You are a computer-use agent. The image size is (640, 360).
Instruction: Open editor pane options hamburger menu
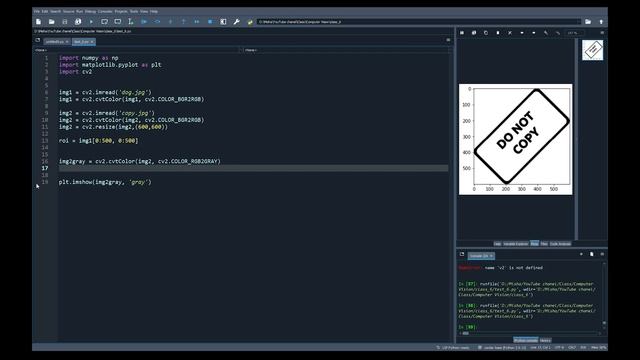448,40
